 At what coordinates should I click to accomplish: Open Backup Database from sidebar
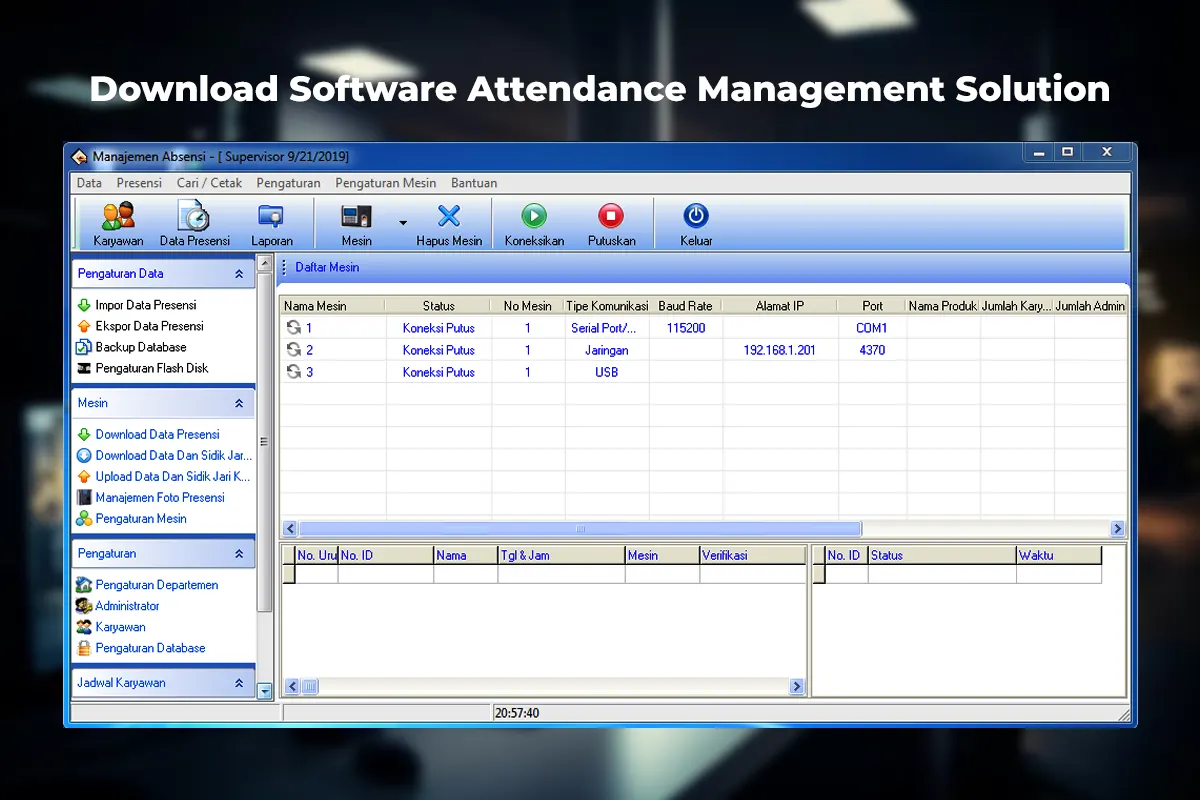coord(140,347)
